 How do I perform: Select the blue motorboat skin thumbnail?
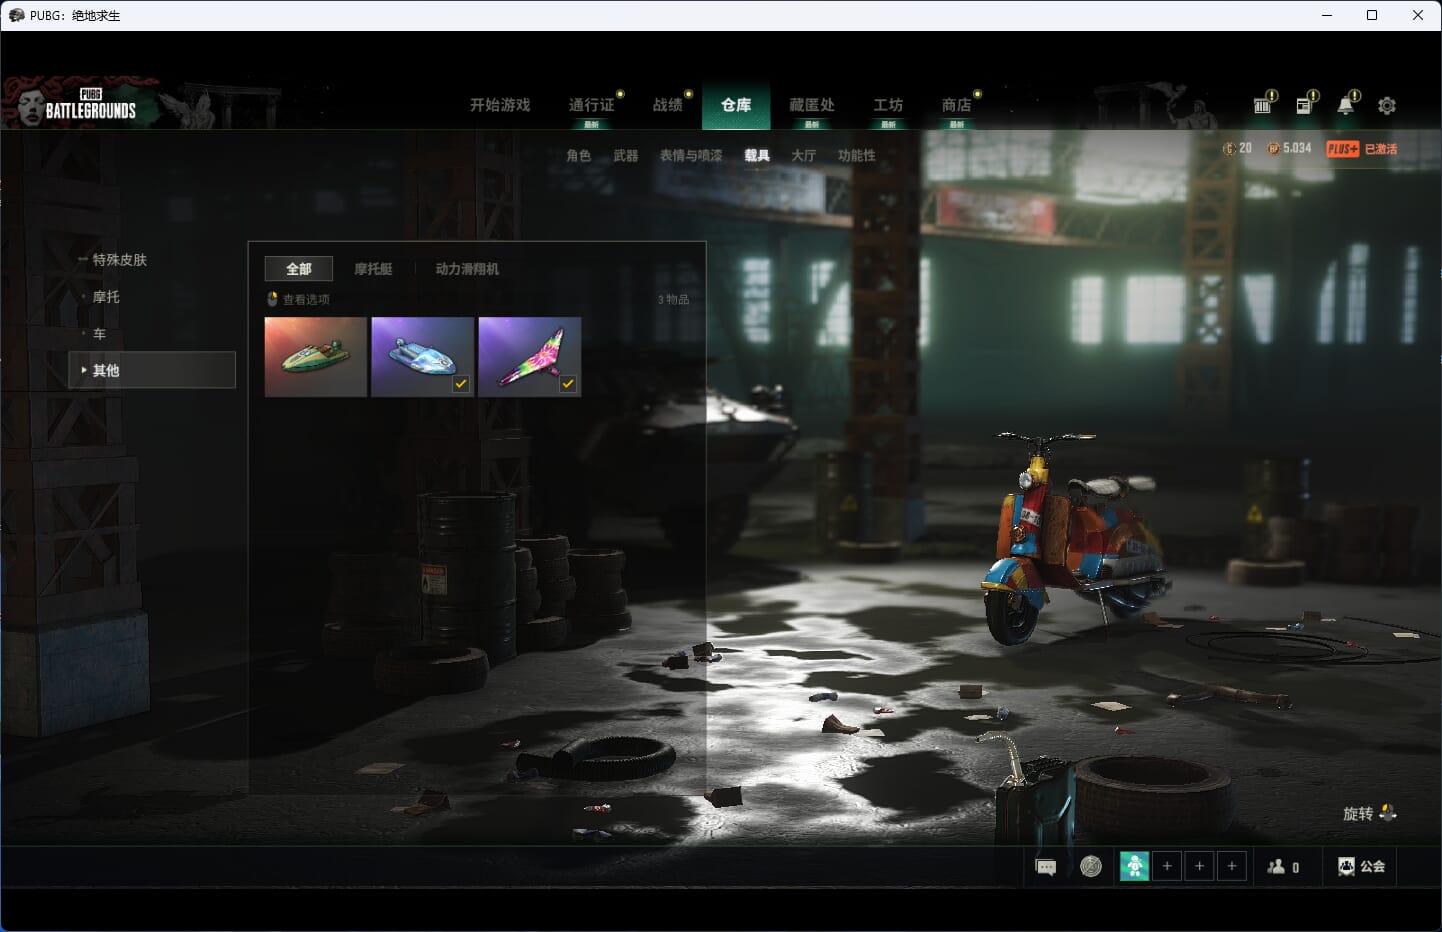pos(422,357)
